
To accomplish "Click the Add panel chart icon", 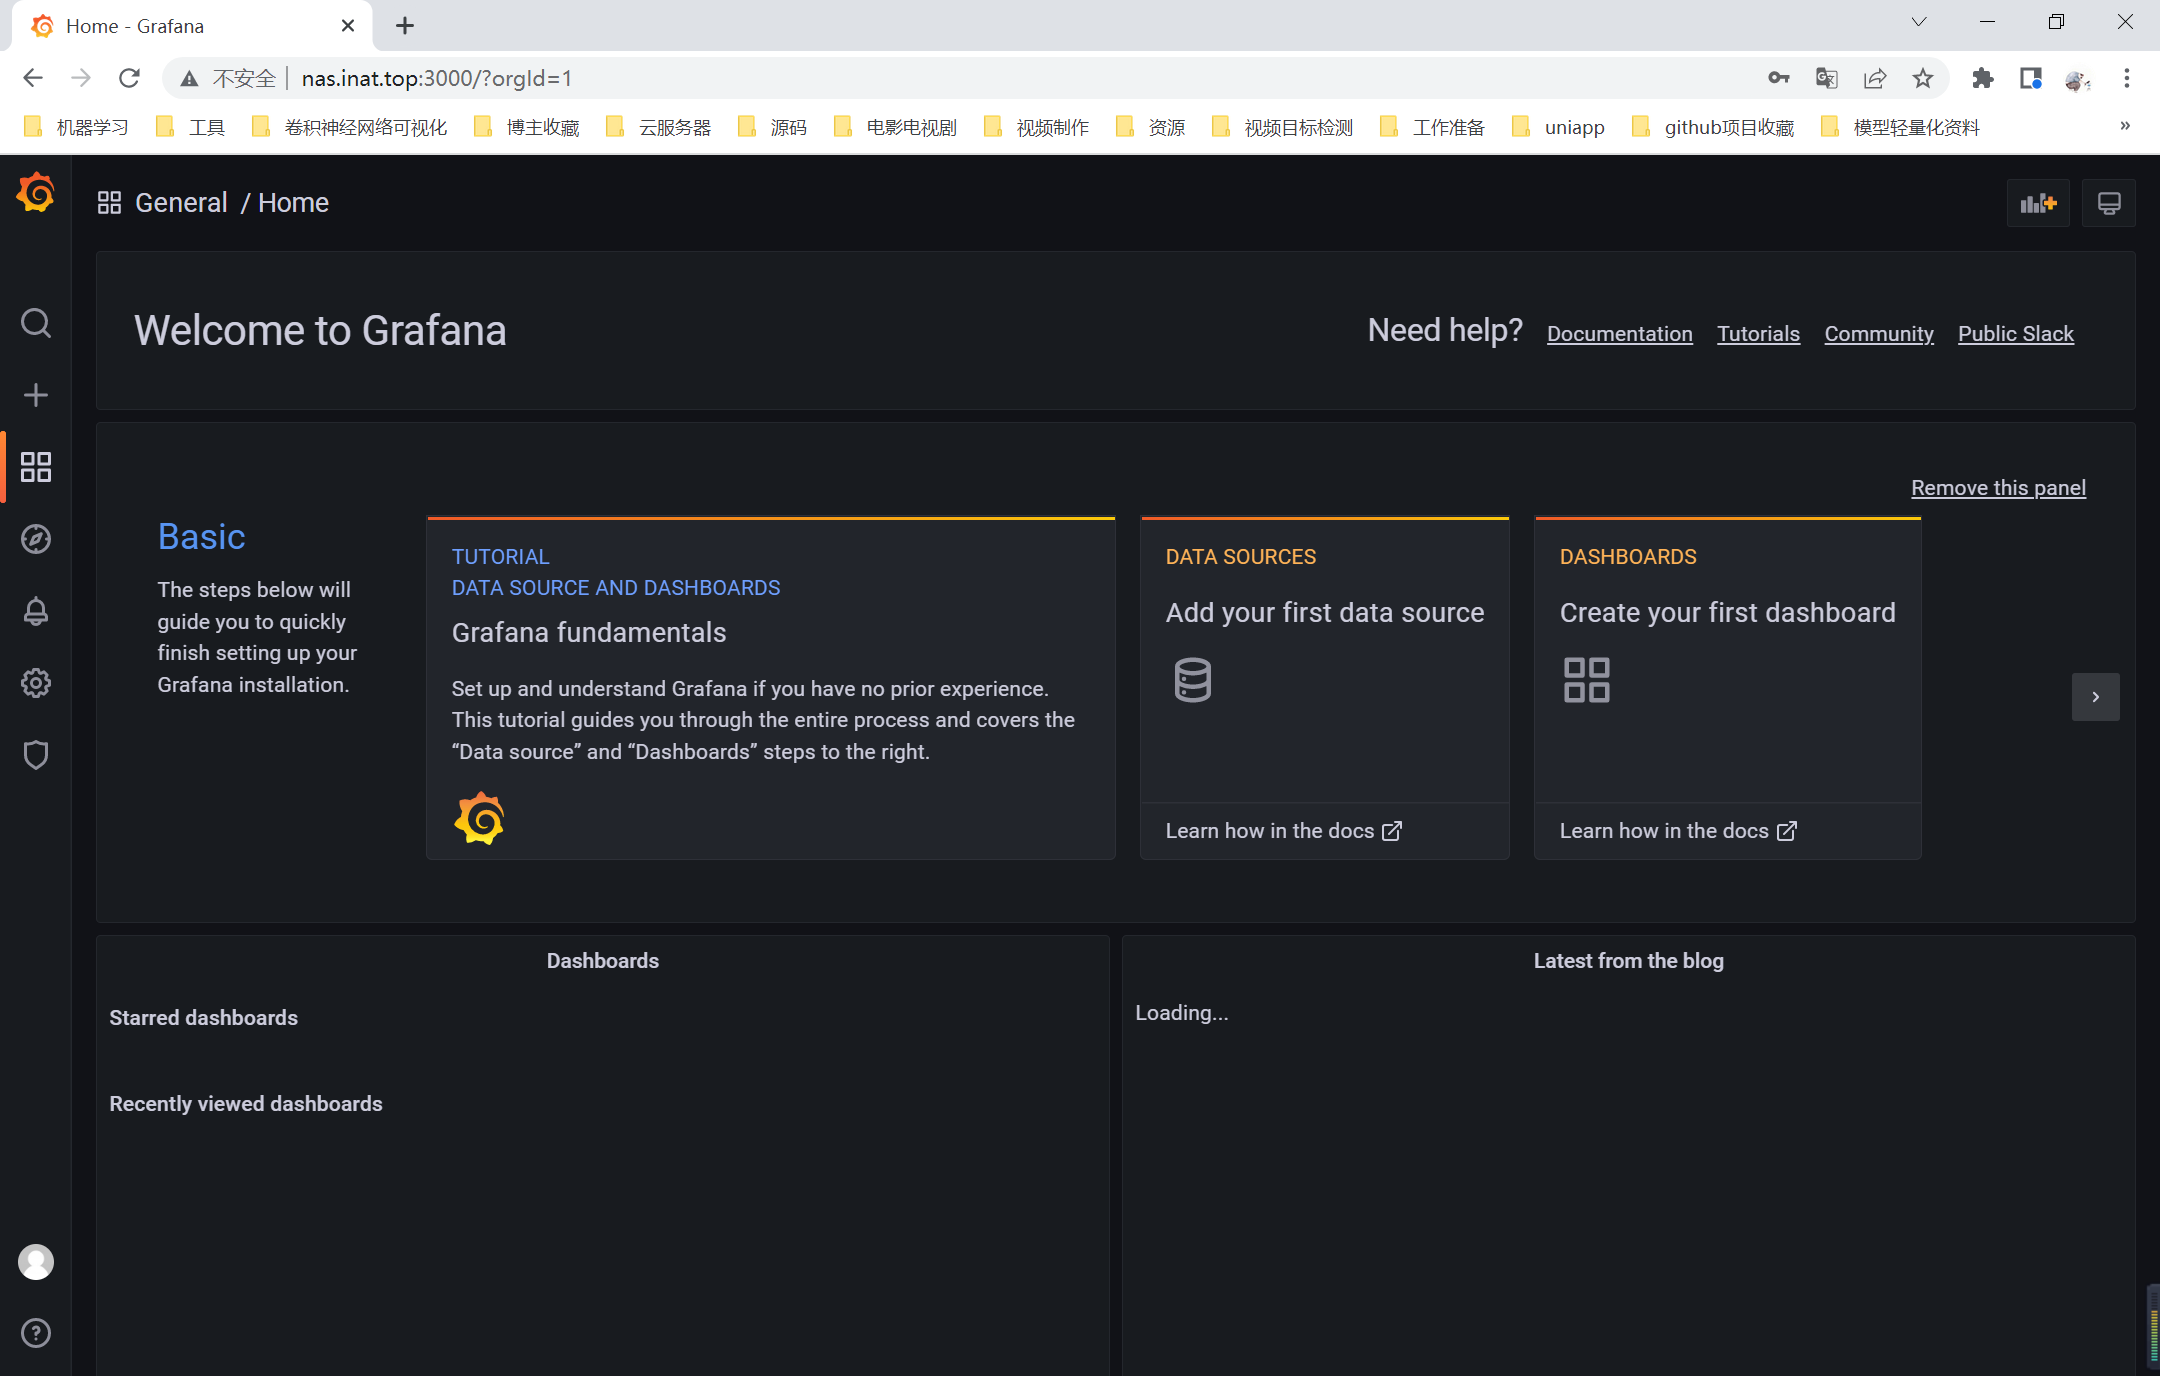I will pyautogui.click(x=2038, y=203).
